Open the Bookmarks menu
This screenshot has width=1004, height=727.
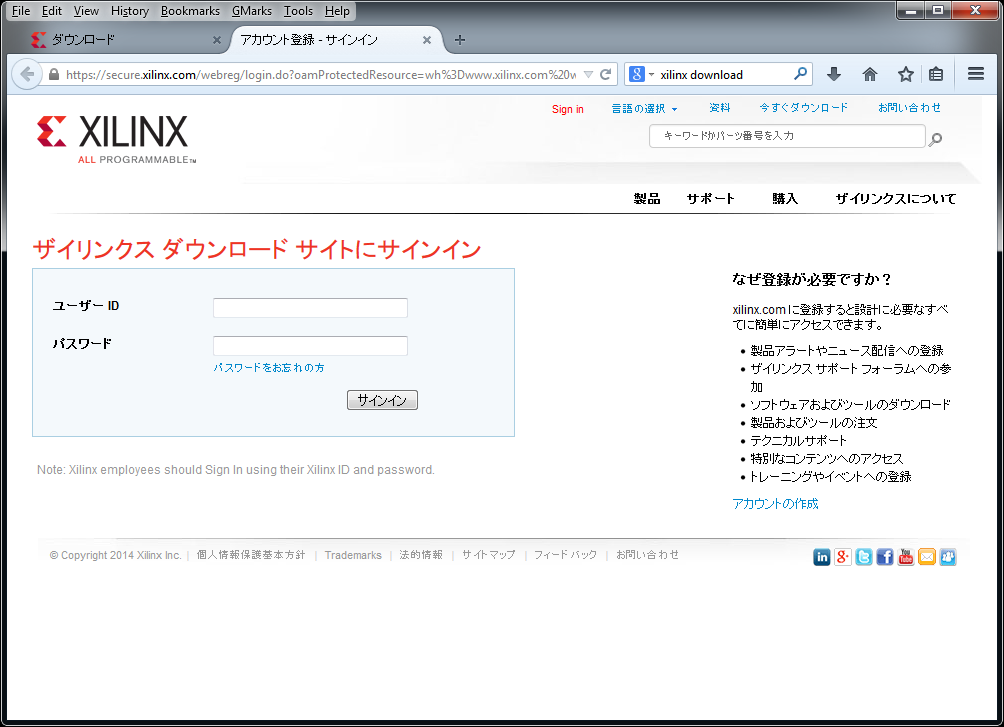[x=190, y=11]
